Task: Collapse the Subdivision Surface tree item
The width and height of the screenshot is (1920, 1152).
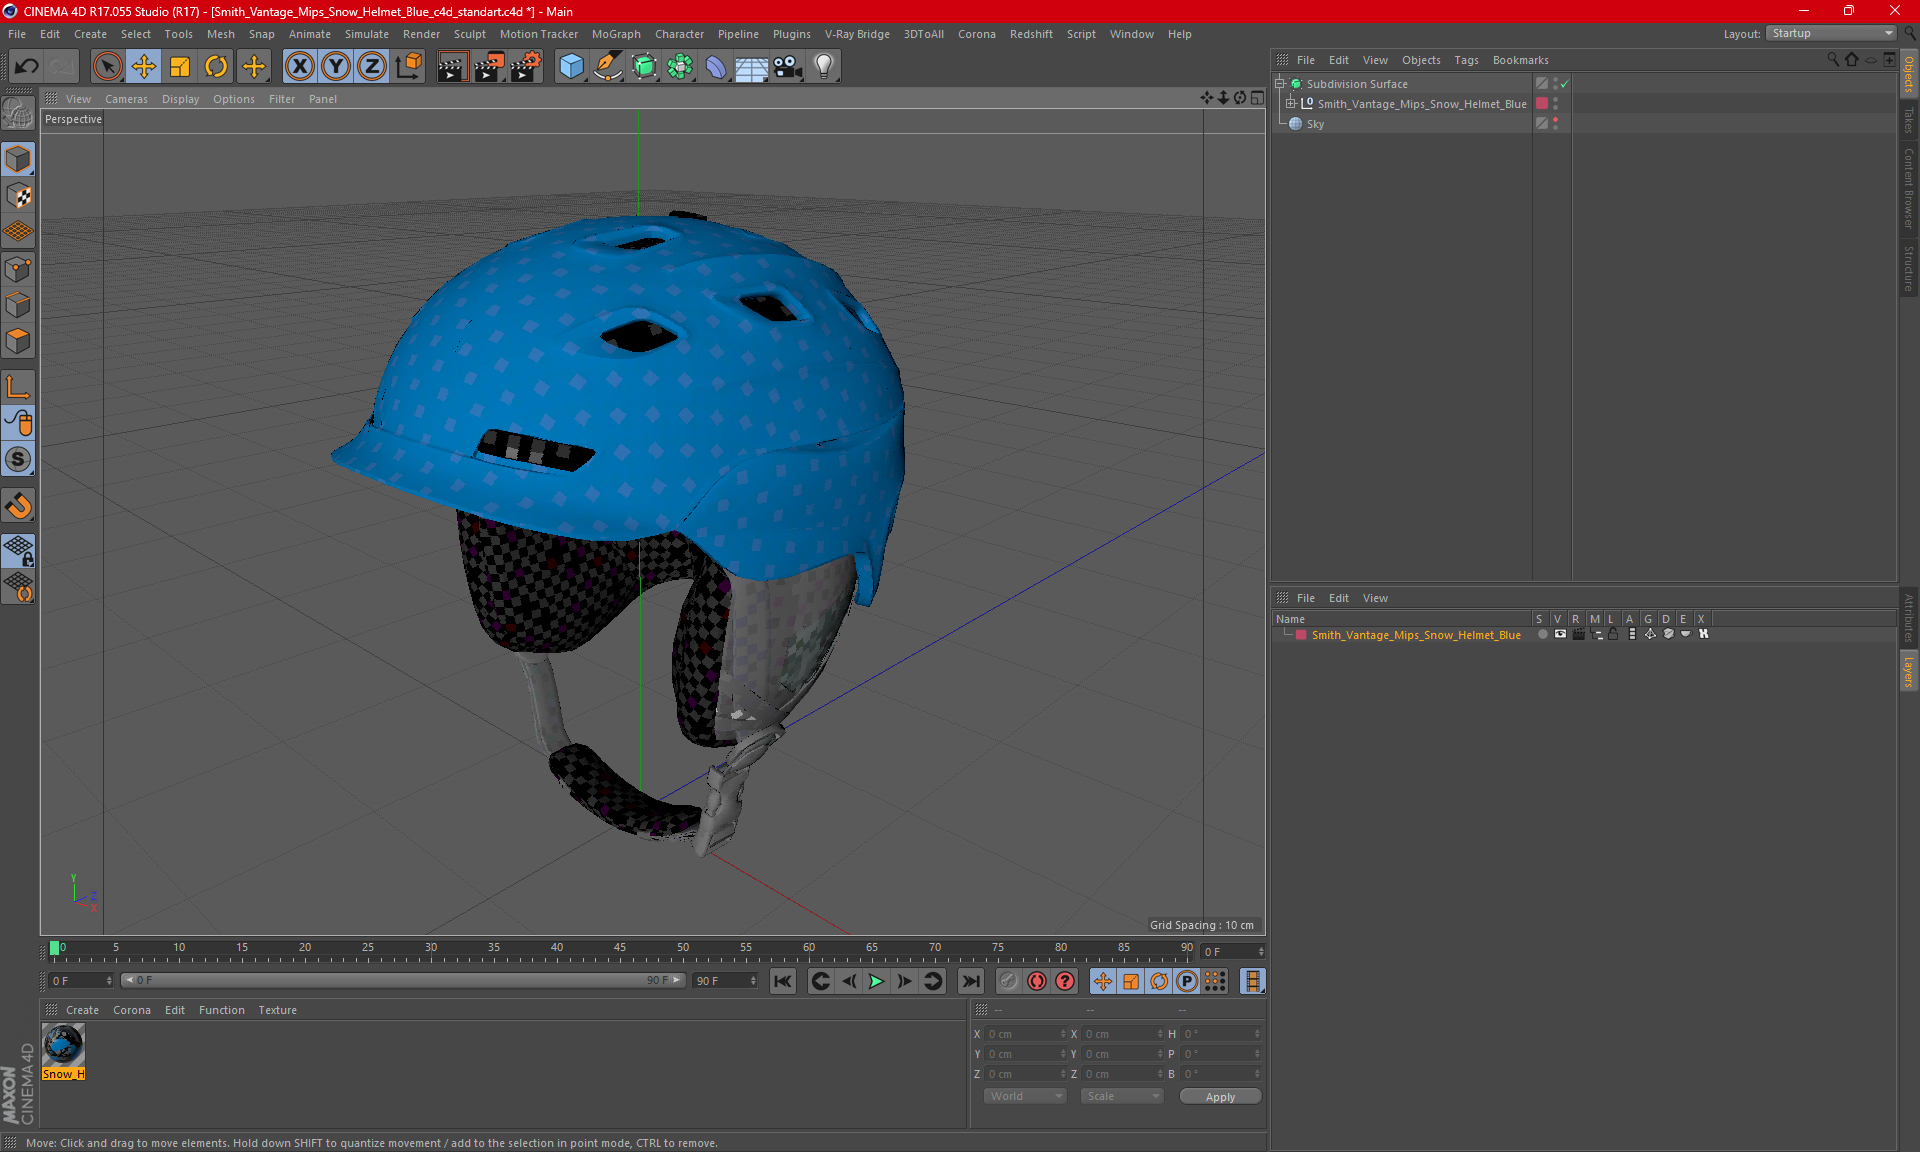Action: 1279,84
